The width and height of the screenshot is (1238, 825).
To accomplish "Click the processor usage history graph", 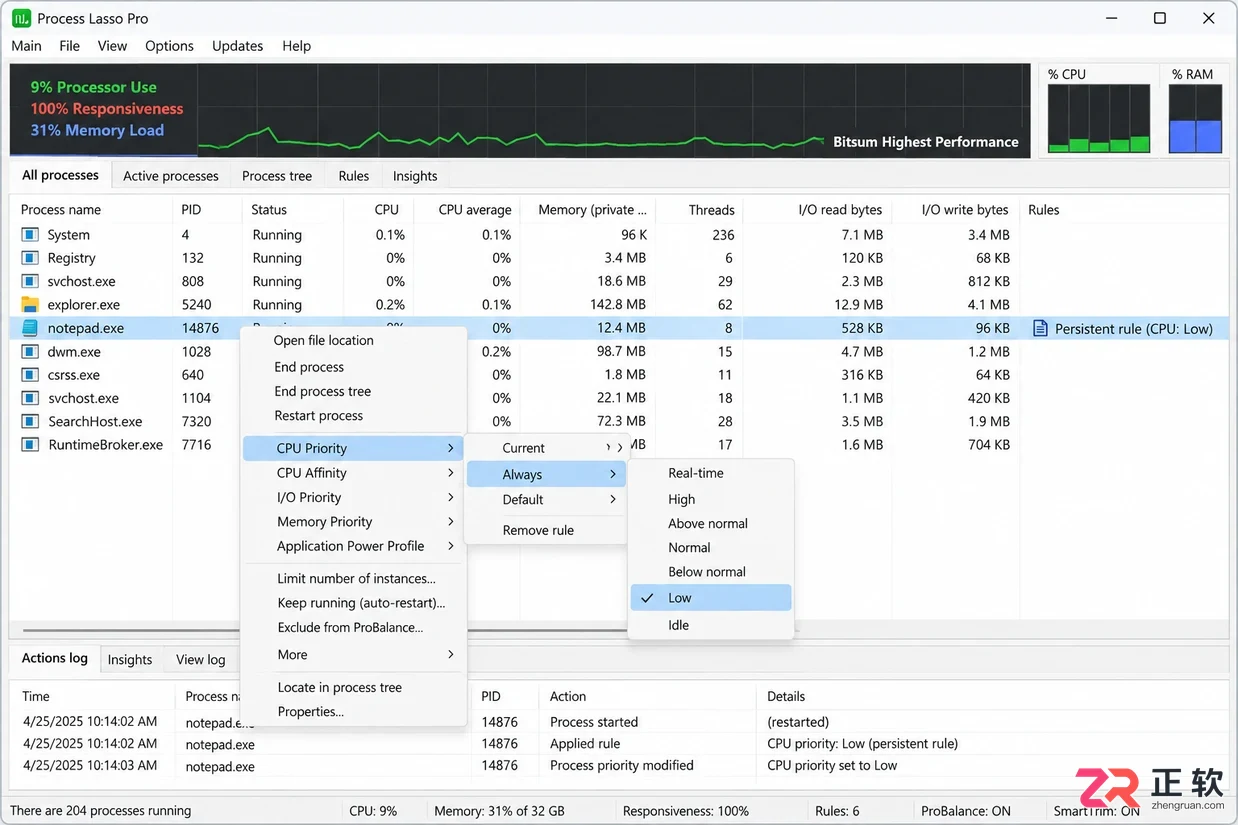I will (613, 111).
